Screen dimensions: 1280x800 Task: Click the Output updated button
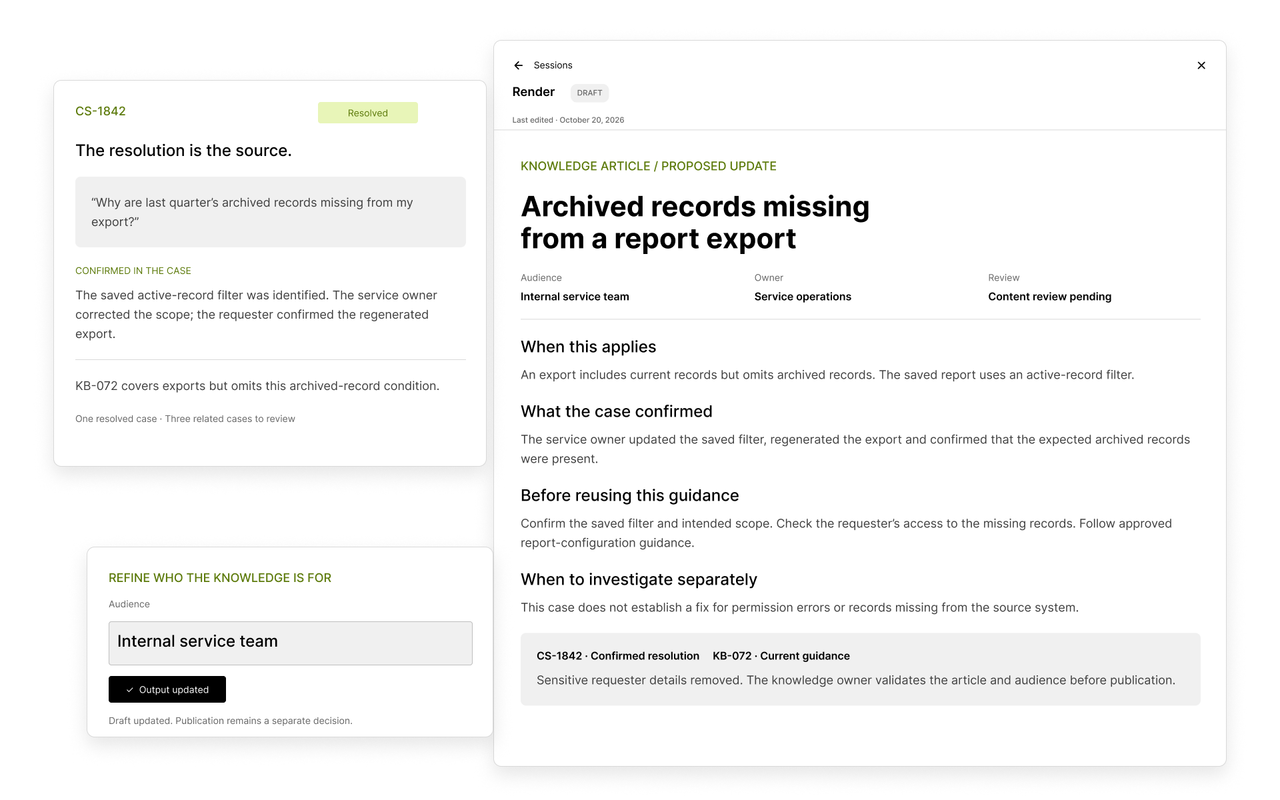[167, 689]
